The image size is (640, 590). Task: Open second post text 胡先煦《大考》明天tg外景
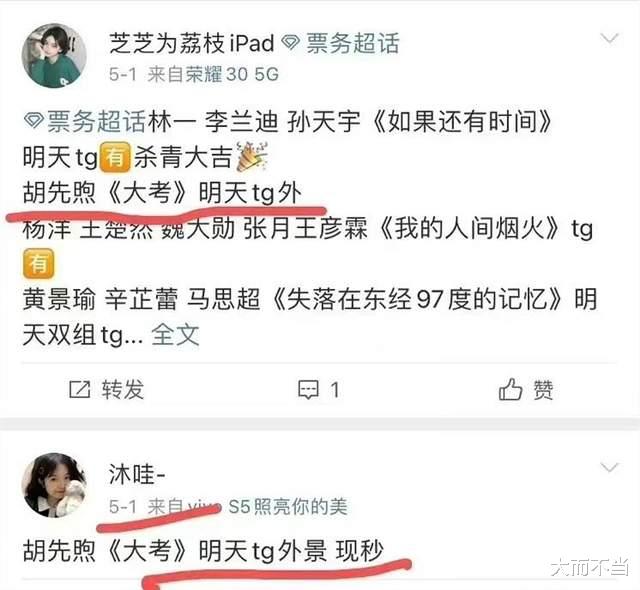[175, 550]
